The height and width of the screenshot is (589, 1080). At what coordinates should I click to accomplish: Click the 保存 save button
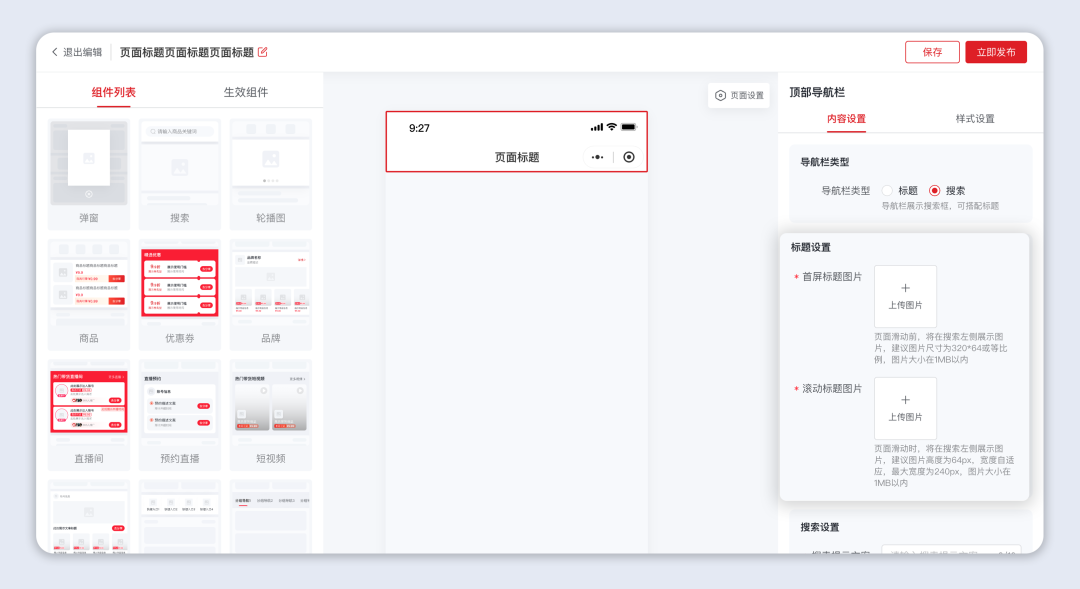pyautogui.click(x=931, y=51)
